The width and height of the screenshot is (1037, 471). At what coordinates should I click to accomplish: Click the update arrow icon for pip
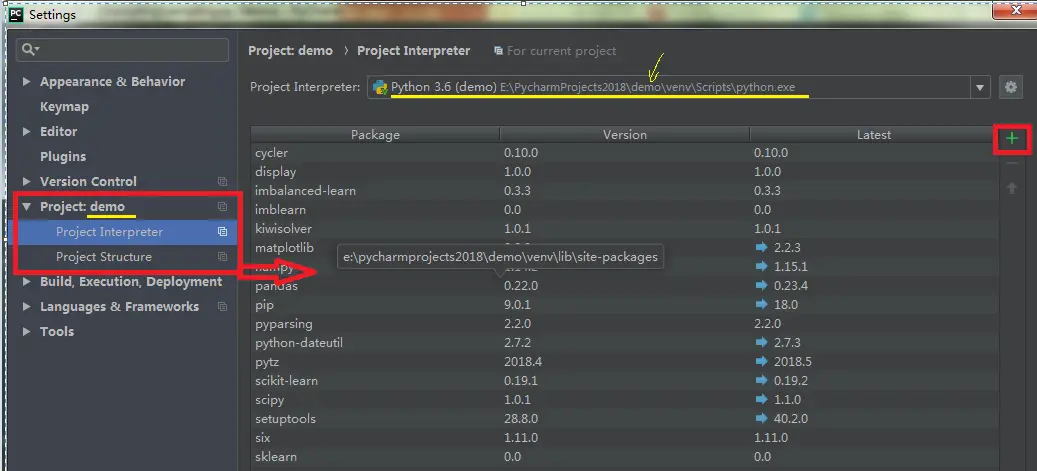click(x=762, y=305)
